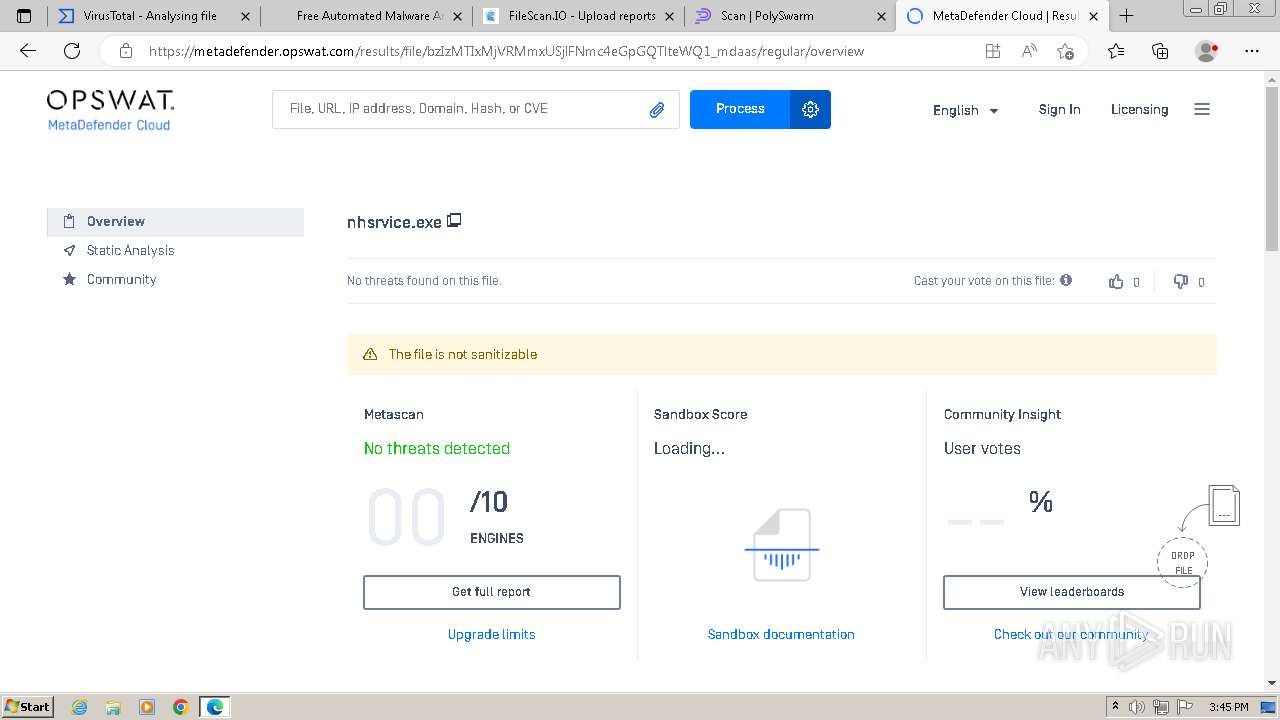
Task: Open a new browser tab
Action: pyautogui.click(x=1126, y=15)
